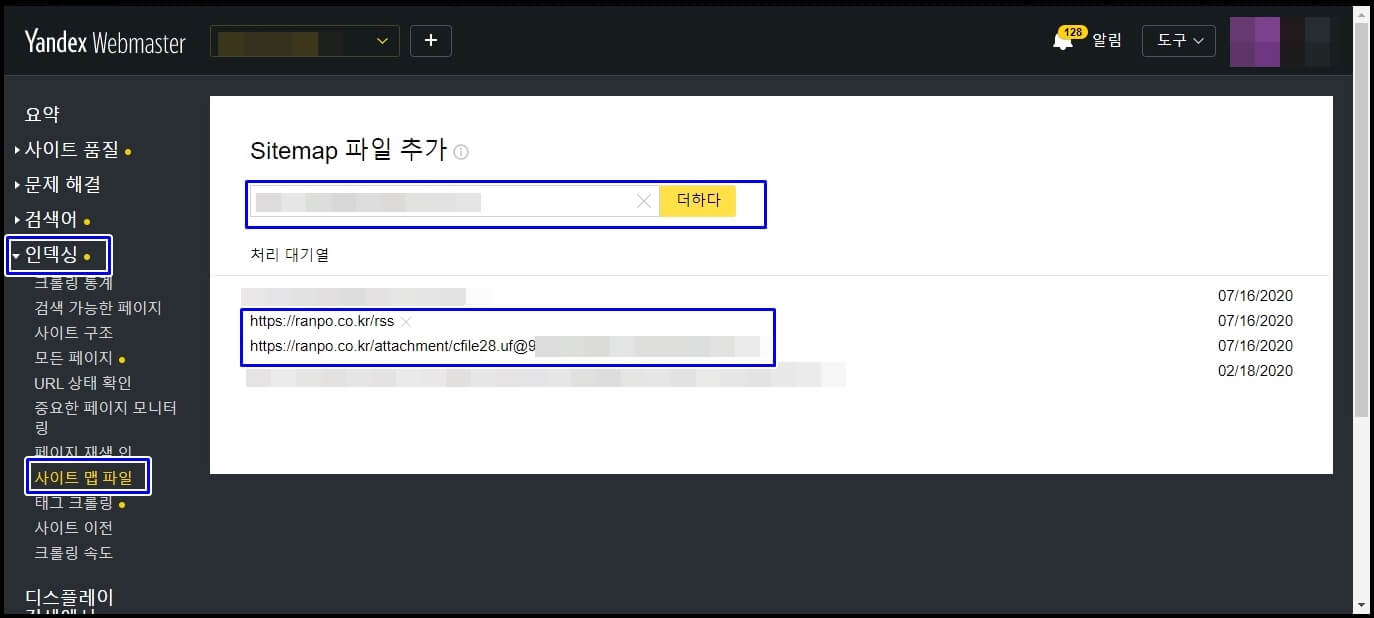Open 크롤링 속도 page
The height and width of the screenshot is (618, 1374).
[73, 553]
